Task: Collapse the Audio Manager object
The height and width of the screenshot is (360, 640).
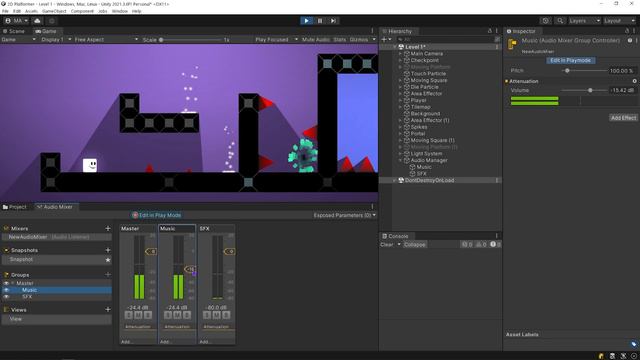Action: [400, 160]
